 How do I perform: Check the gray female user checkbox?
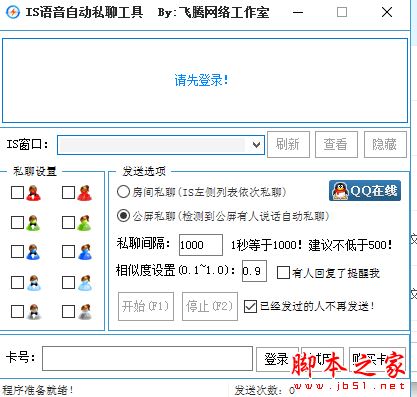tap(68, 312)
